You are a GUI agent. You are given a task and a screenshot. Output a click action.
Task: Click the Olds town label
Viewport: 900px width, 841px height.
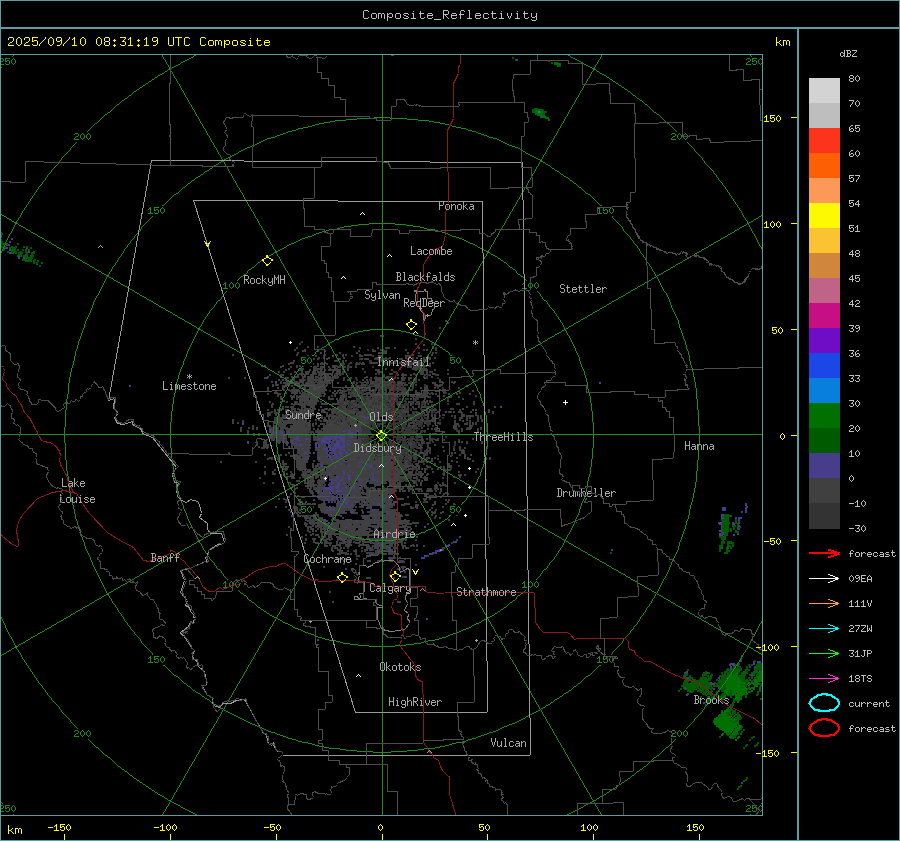click(x=381, y=417)
